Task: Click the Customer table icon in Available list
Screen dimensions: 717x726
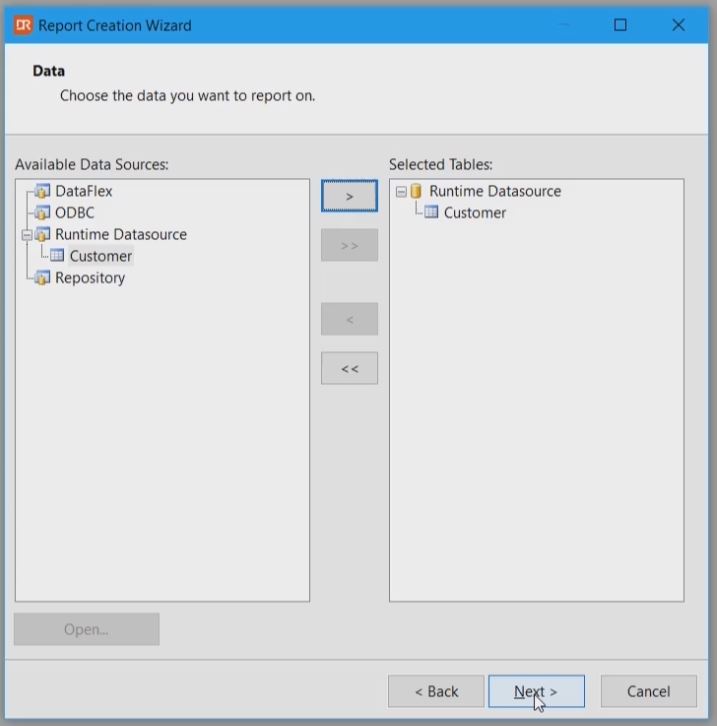Action: (57, 256)
